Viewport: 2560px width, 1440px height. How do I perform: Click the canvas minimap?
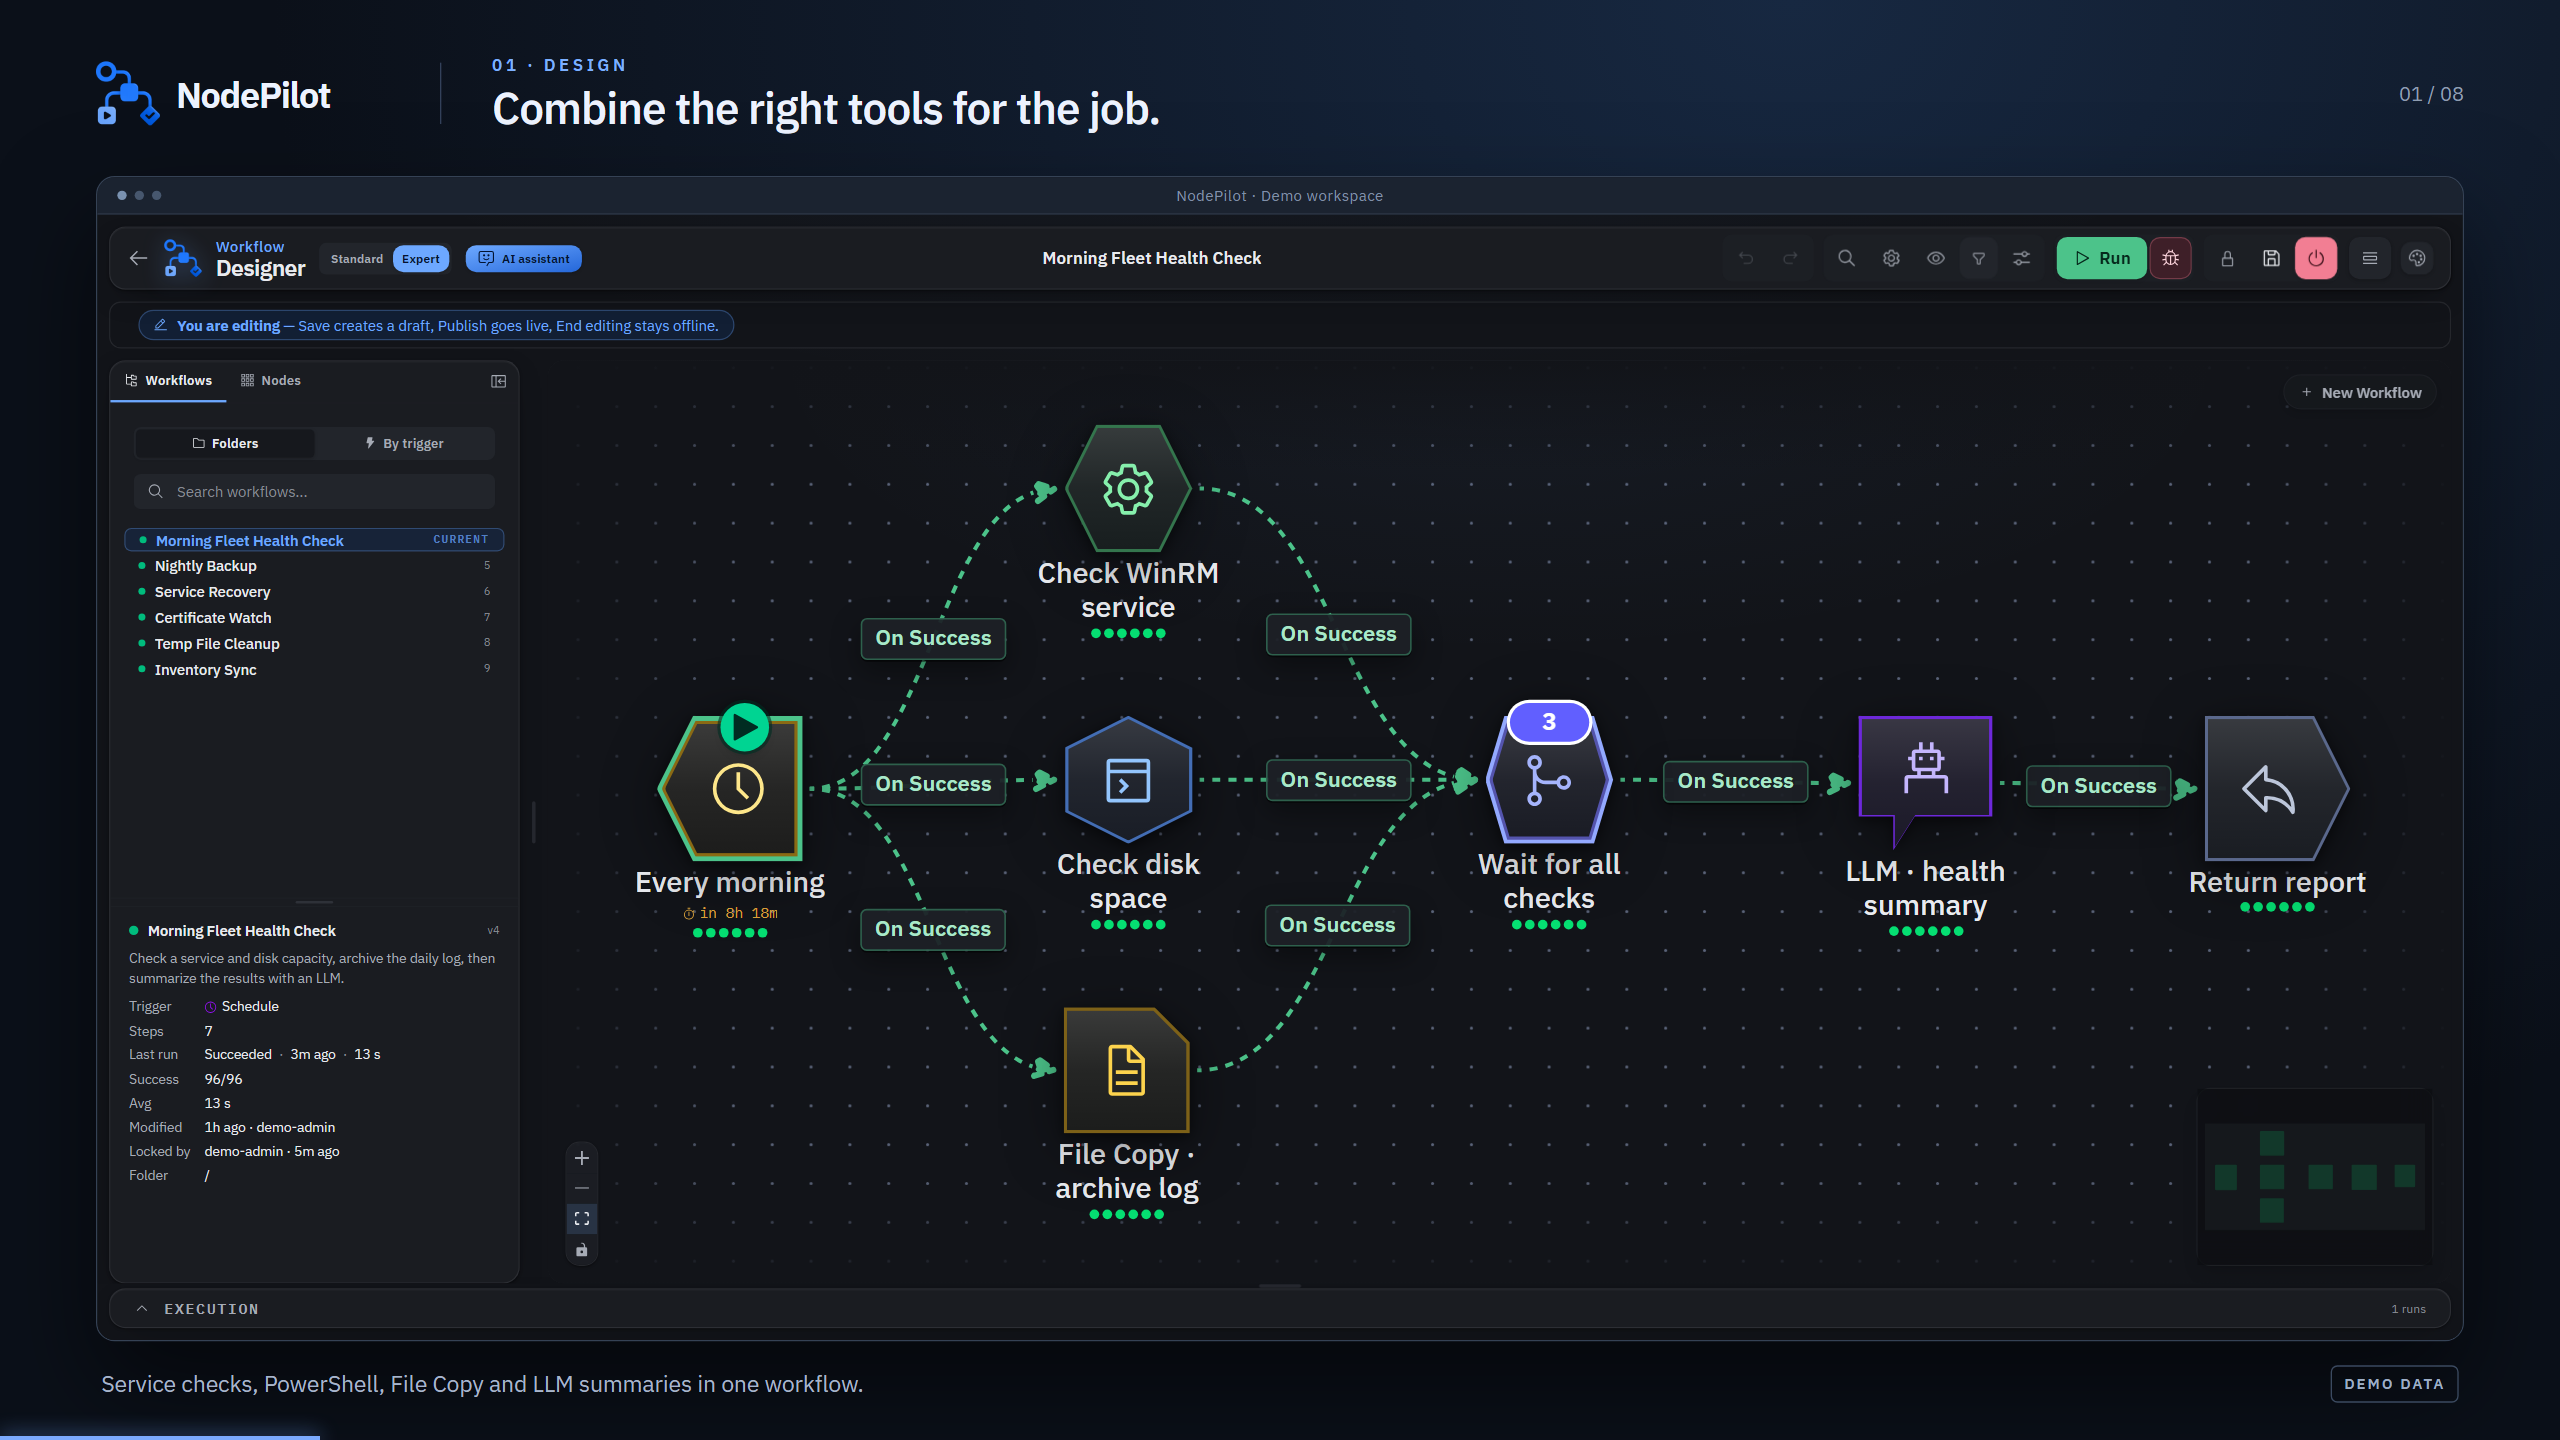[2314, 1177]
